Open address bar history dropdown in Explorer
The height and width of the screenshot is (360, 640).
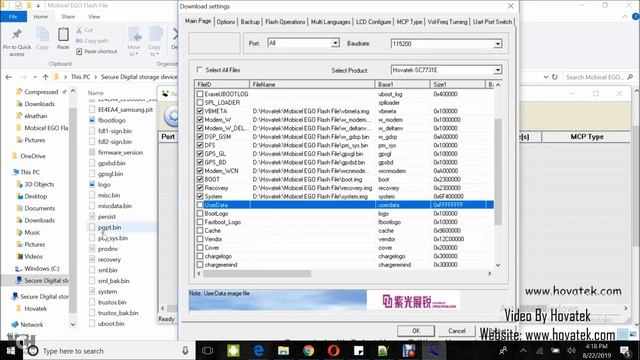tap(546, 77)
